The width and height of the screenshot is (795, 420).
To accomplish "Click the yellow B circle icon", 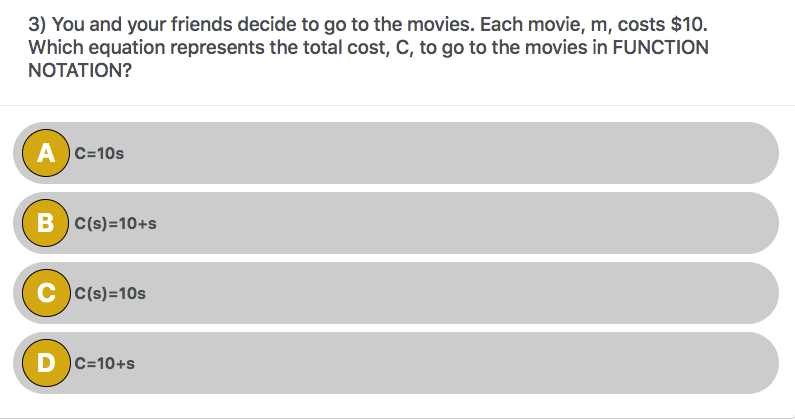I will [46, 223].
